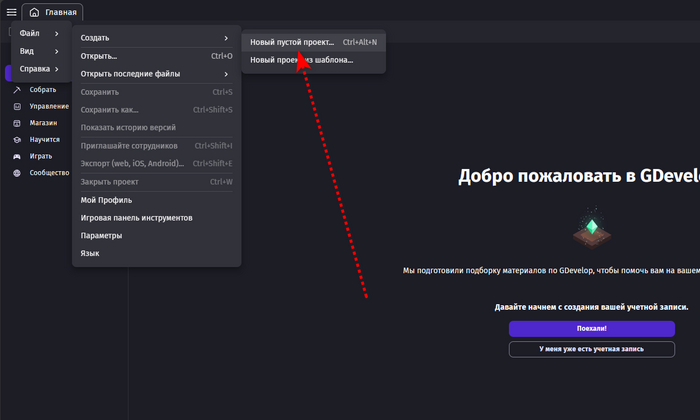700x420 pixels.
Task: Click the Собрать hammer icon in sidebar
Action: (17, 90)
